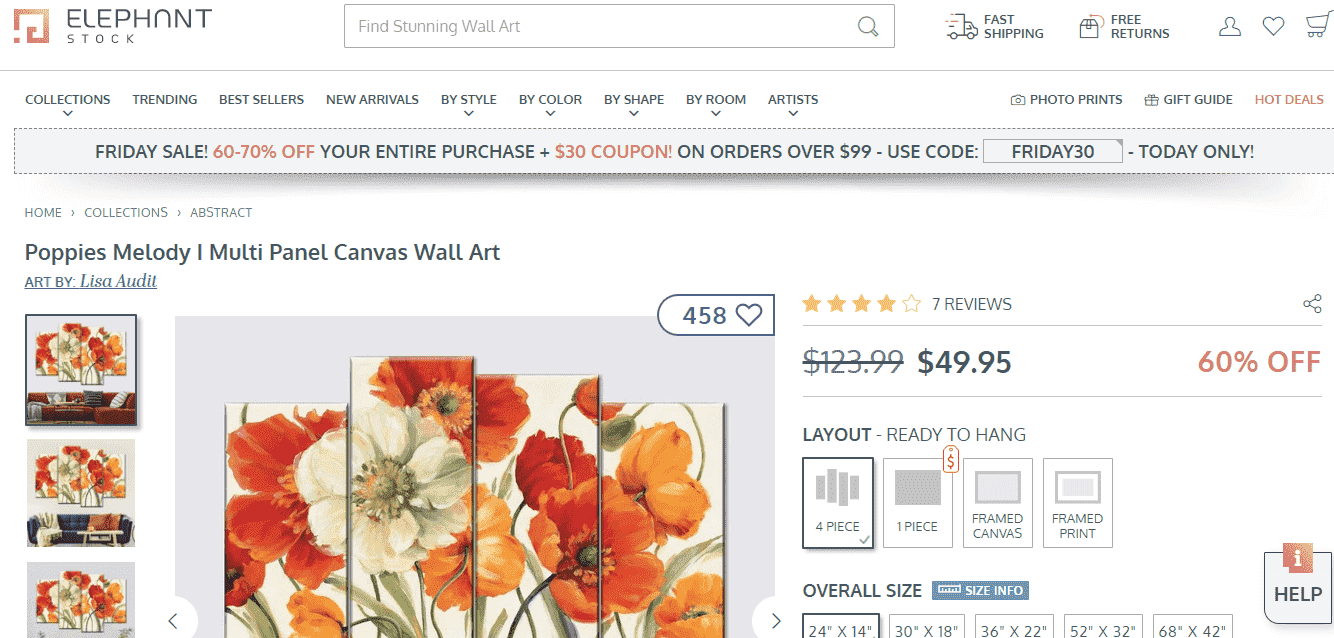This screenshot has height=638, width=1334.
Task: Open the shopping cart icon
Action: tap(1317, 27)
